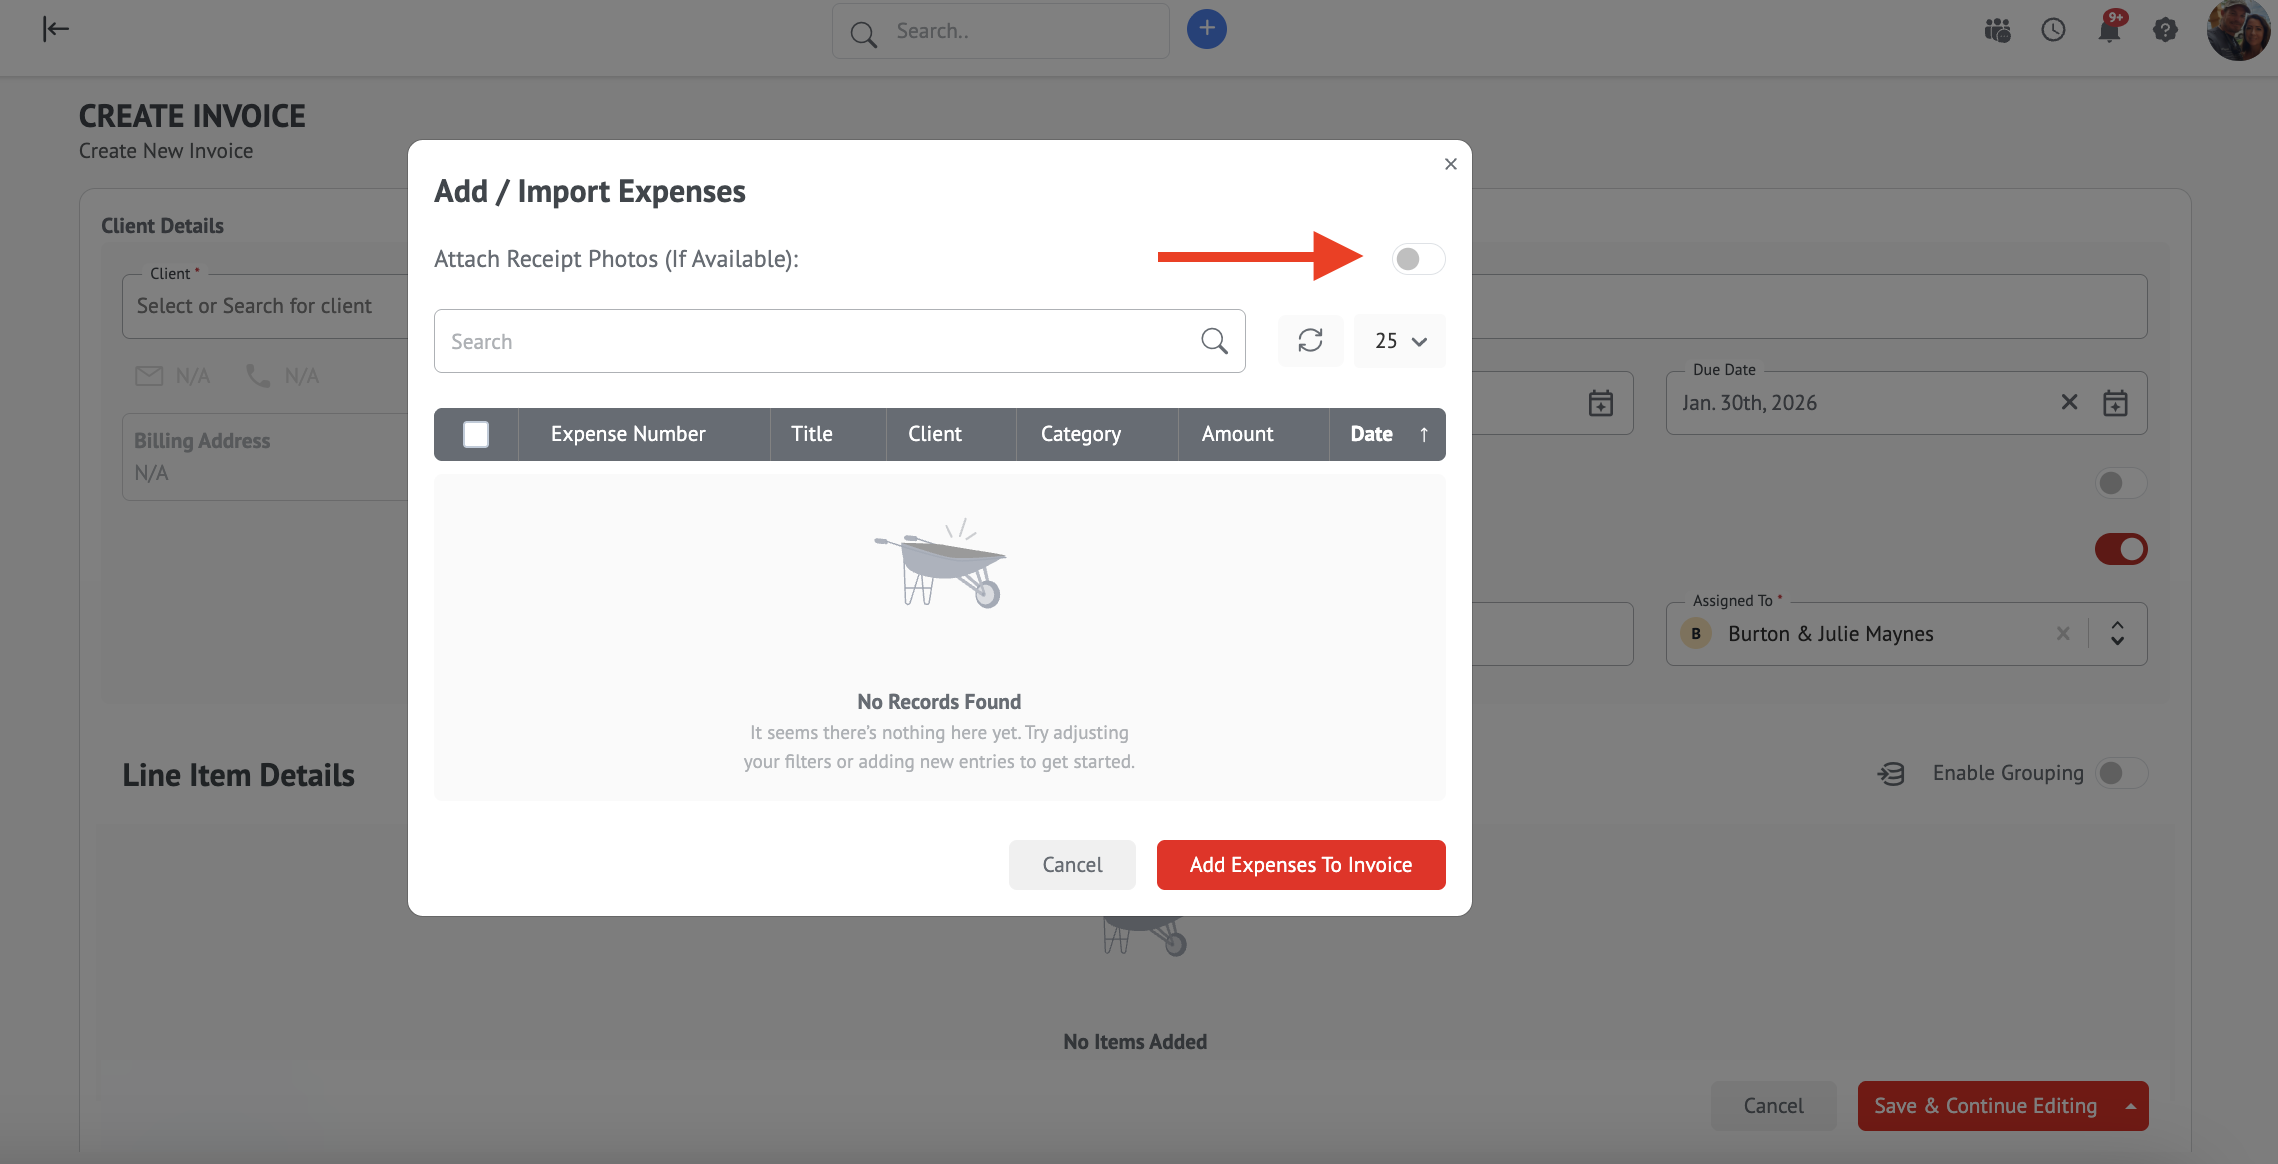Expand Save & Continue Editing options arrow
The image size is (2278, 1164).
point(2130,1106)
